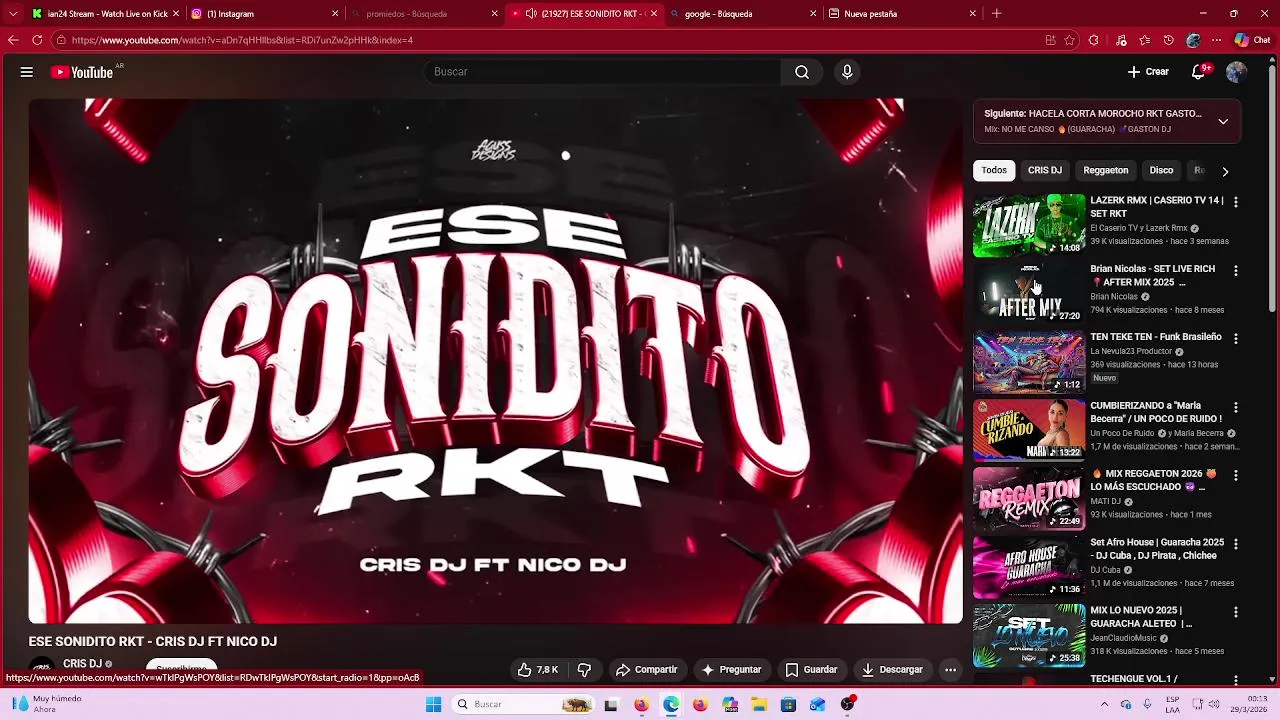
Task: Open LAZERK RMX video thumbnail
Action: click(x=1029, y=225)
